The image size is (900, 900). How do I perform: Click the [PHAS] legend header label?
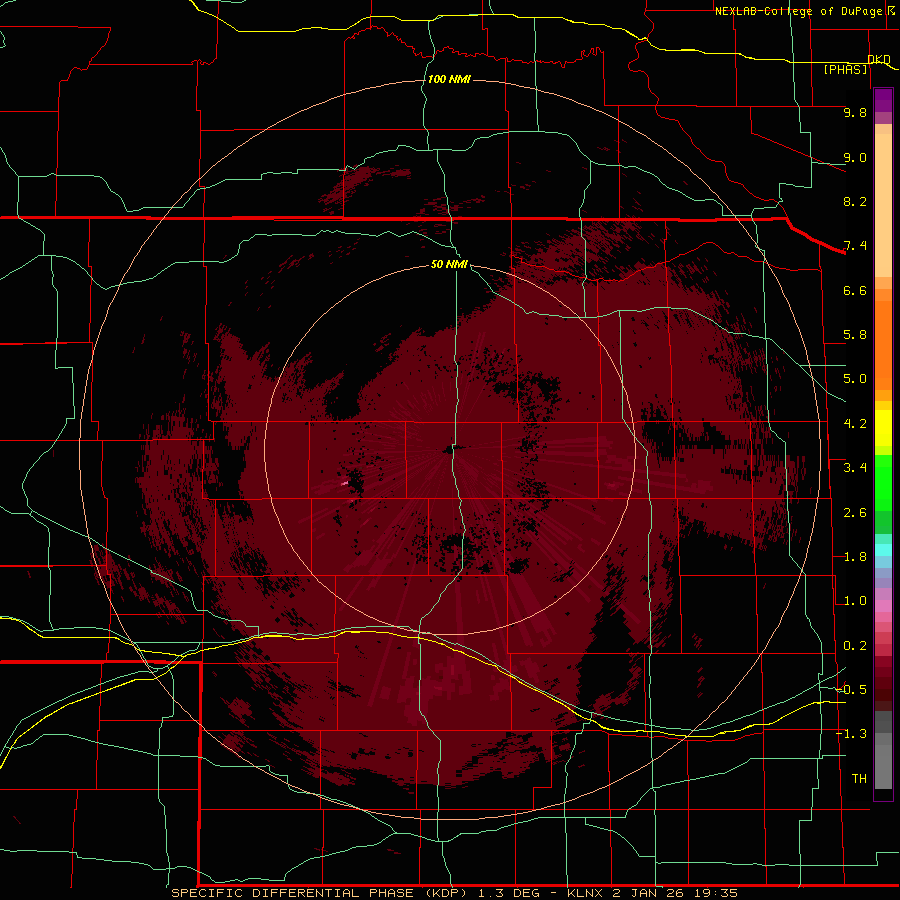pos(845,69)
